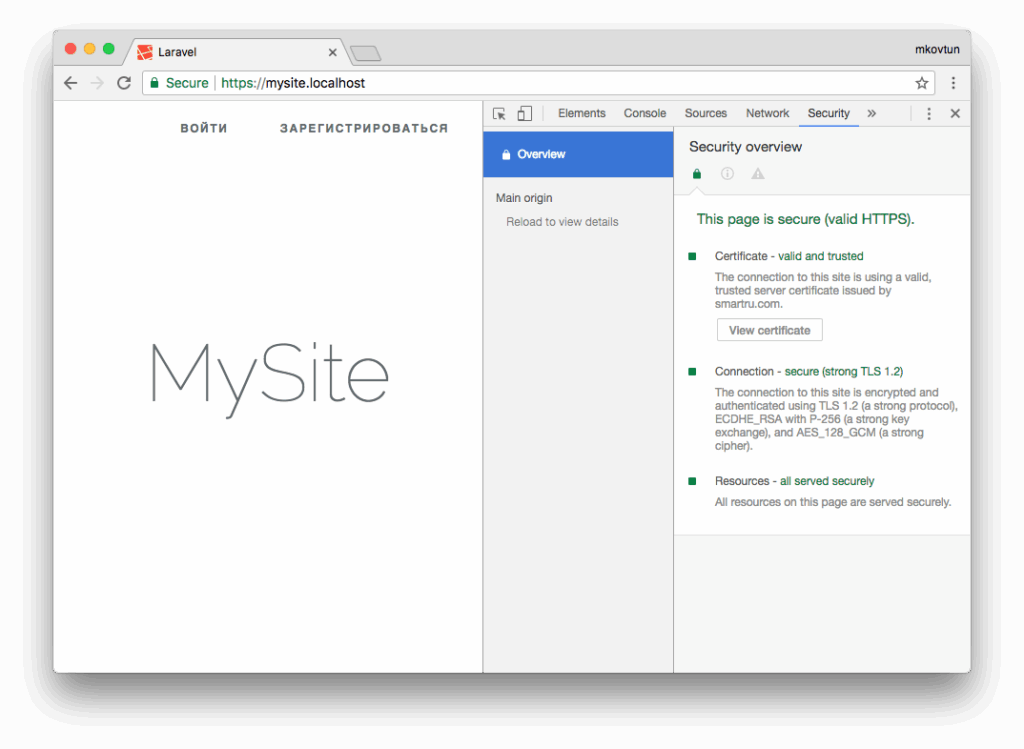Click the Main origin heading

click(524, 198)
